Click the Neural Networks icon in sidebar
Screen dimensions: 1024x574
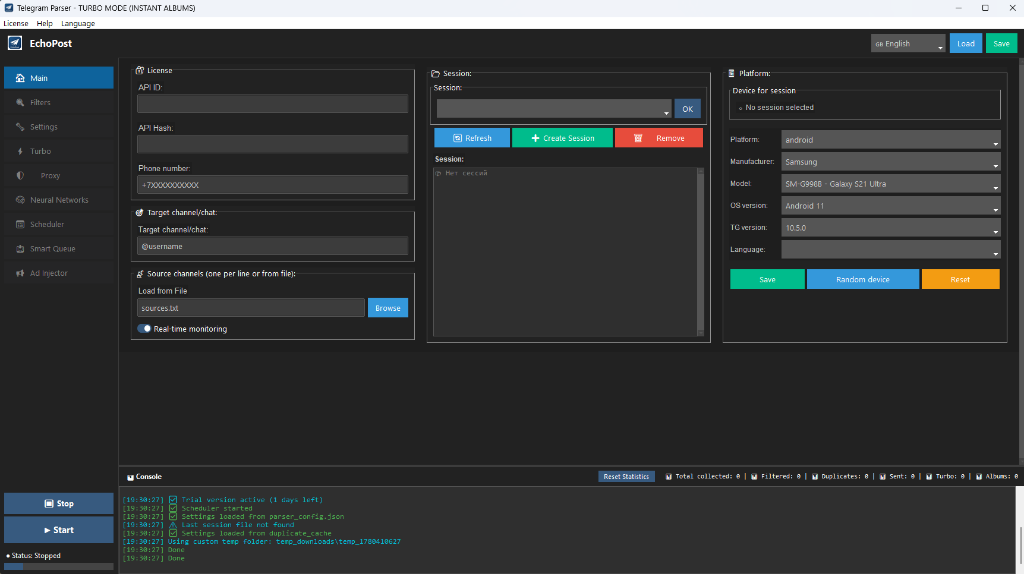click(20, 200)
